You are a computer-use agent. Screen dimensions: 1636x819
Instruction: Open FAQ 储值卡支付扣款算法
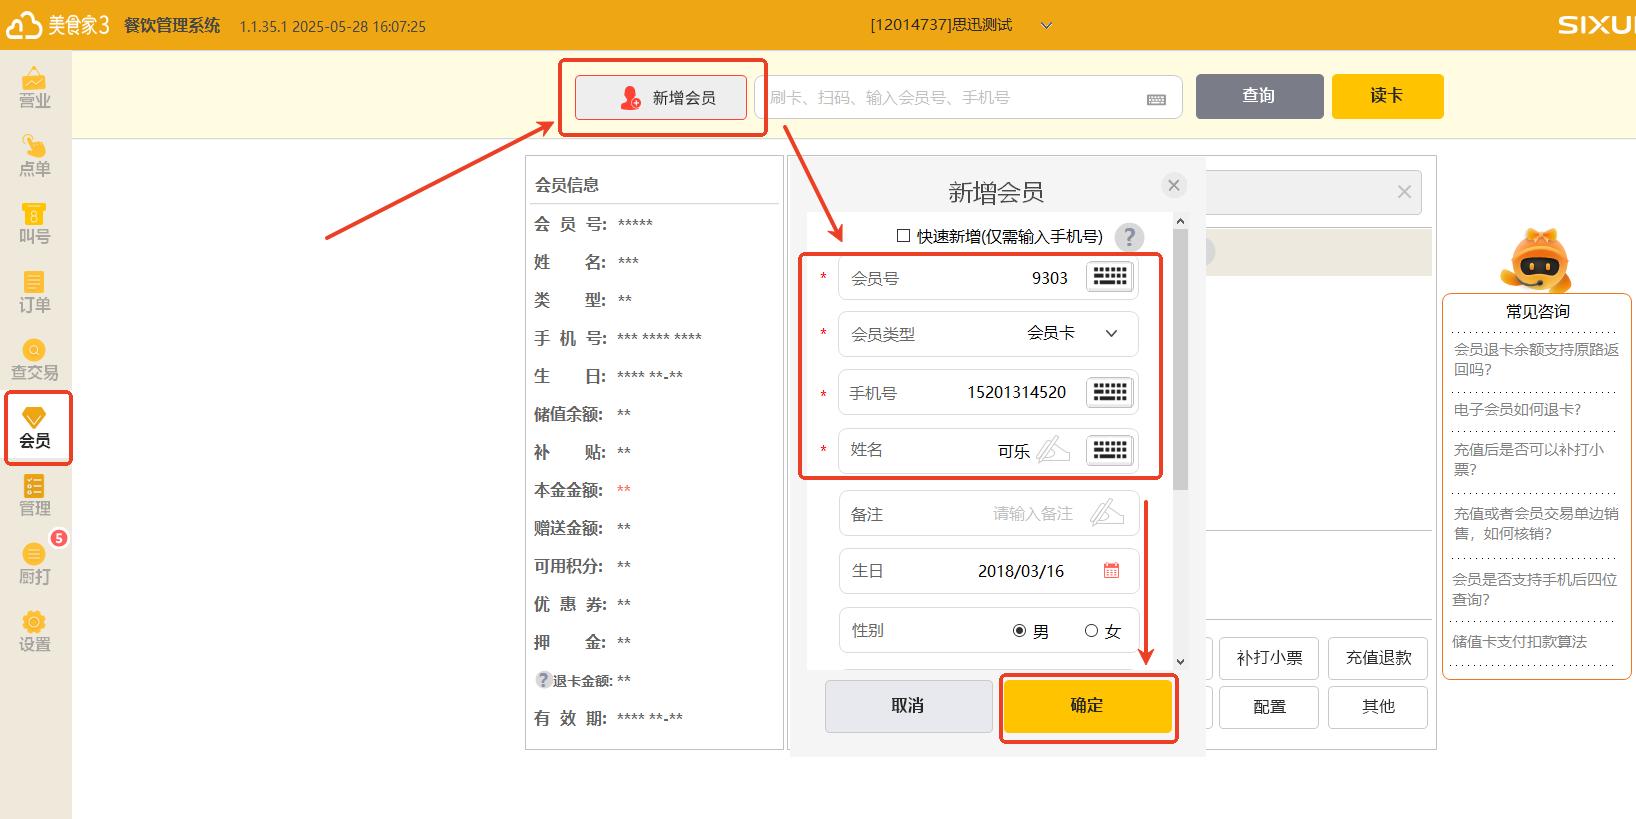pyautogui.click(x=1520, y=642)
